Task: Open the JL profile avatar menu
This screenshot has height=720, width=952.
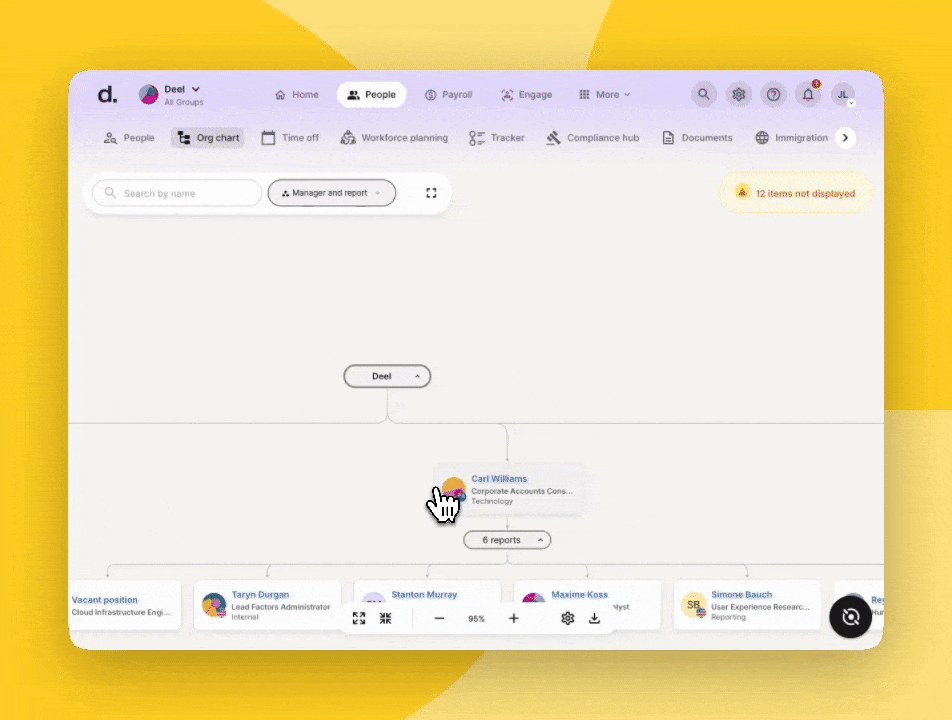Action: (x=843, y=95)
